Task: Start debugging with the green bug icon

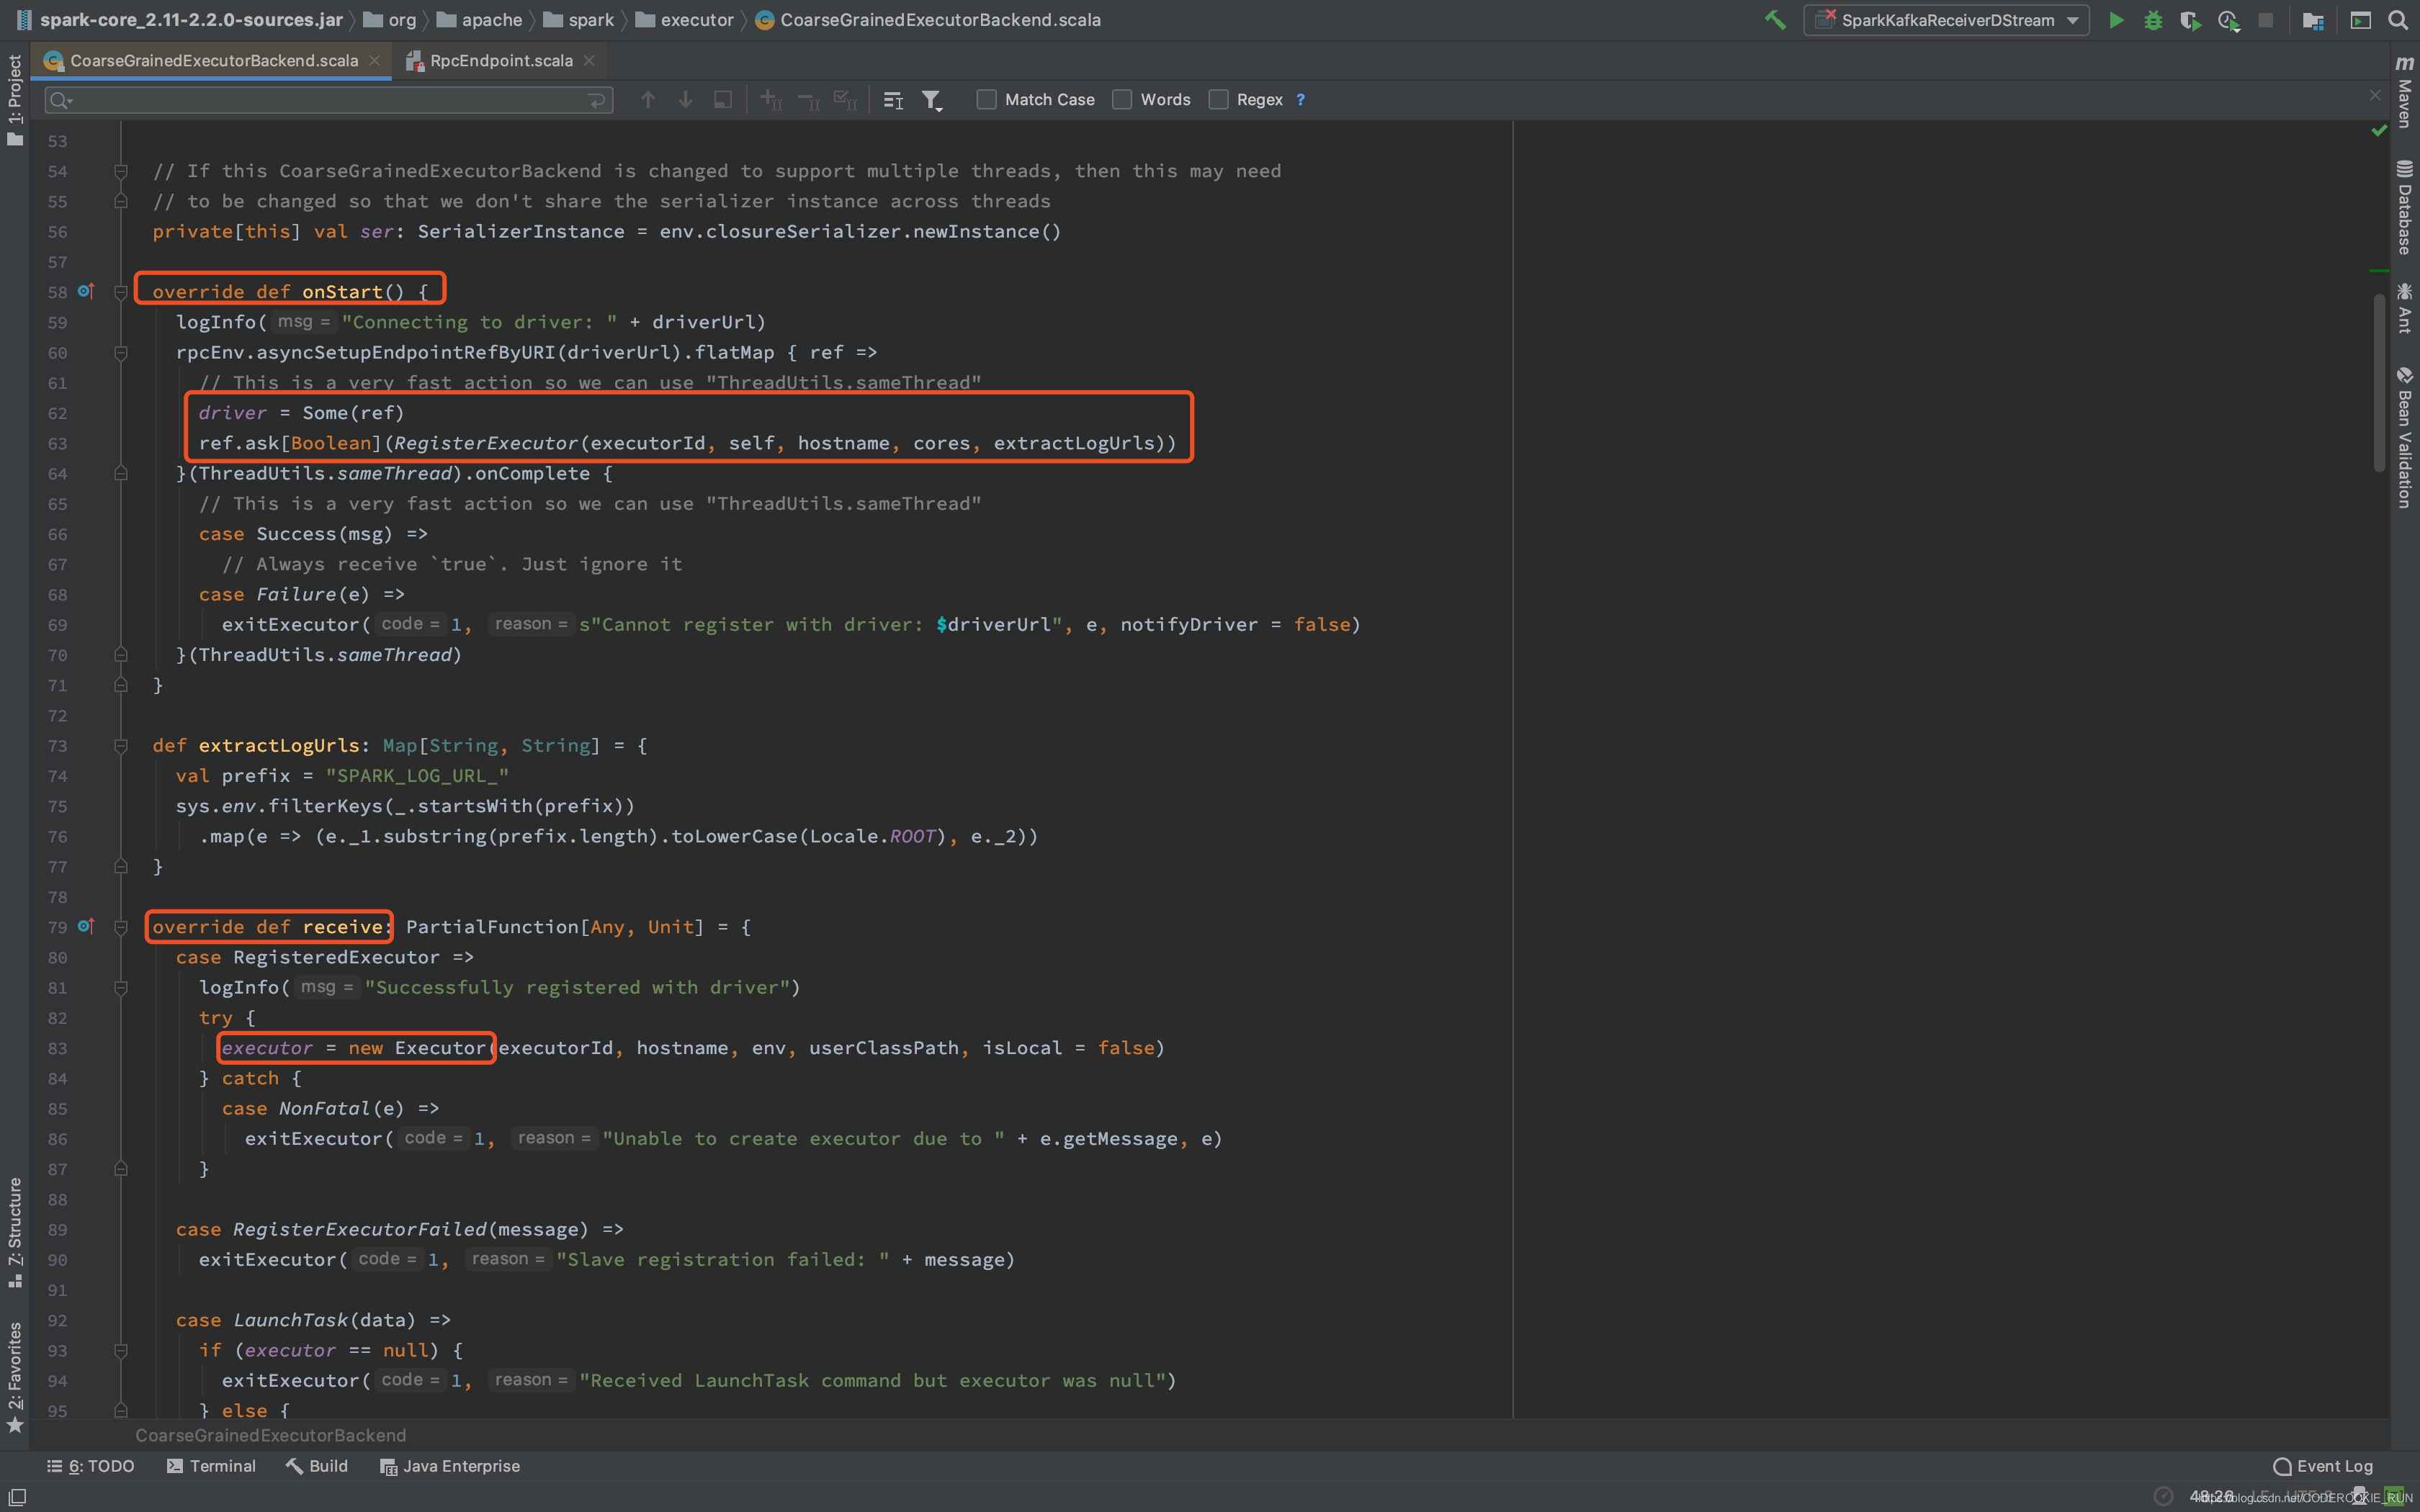Action: click(2153, 20)
